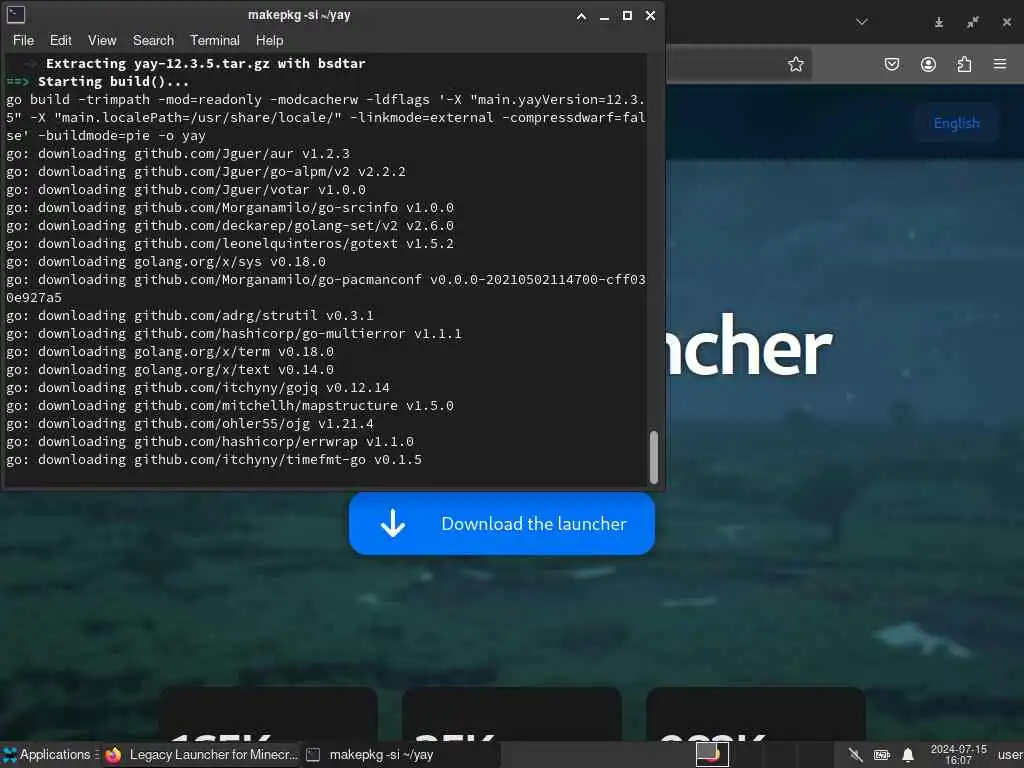Switch to makepkg terminal taskbar entry
Screen dimensions: 1024x768
point(400,754)
